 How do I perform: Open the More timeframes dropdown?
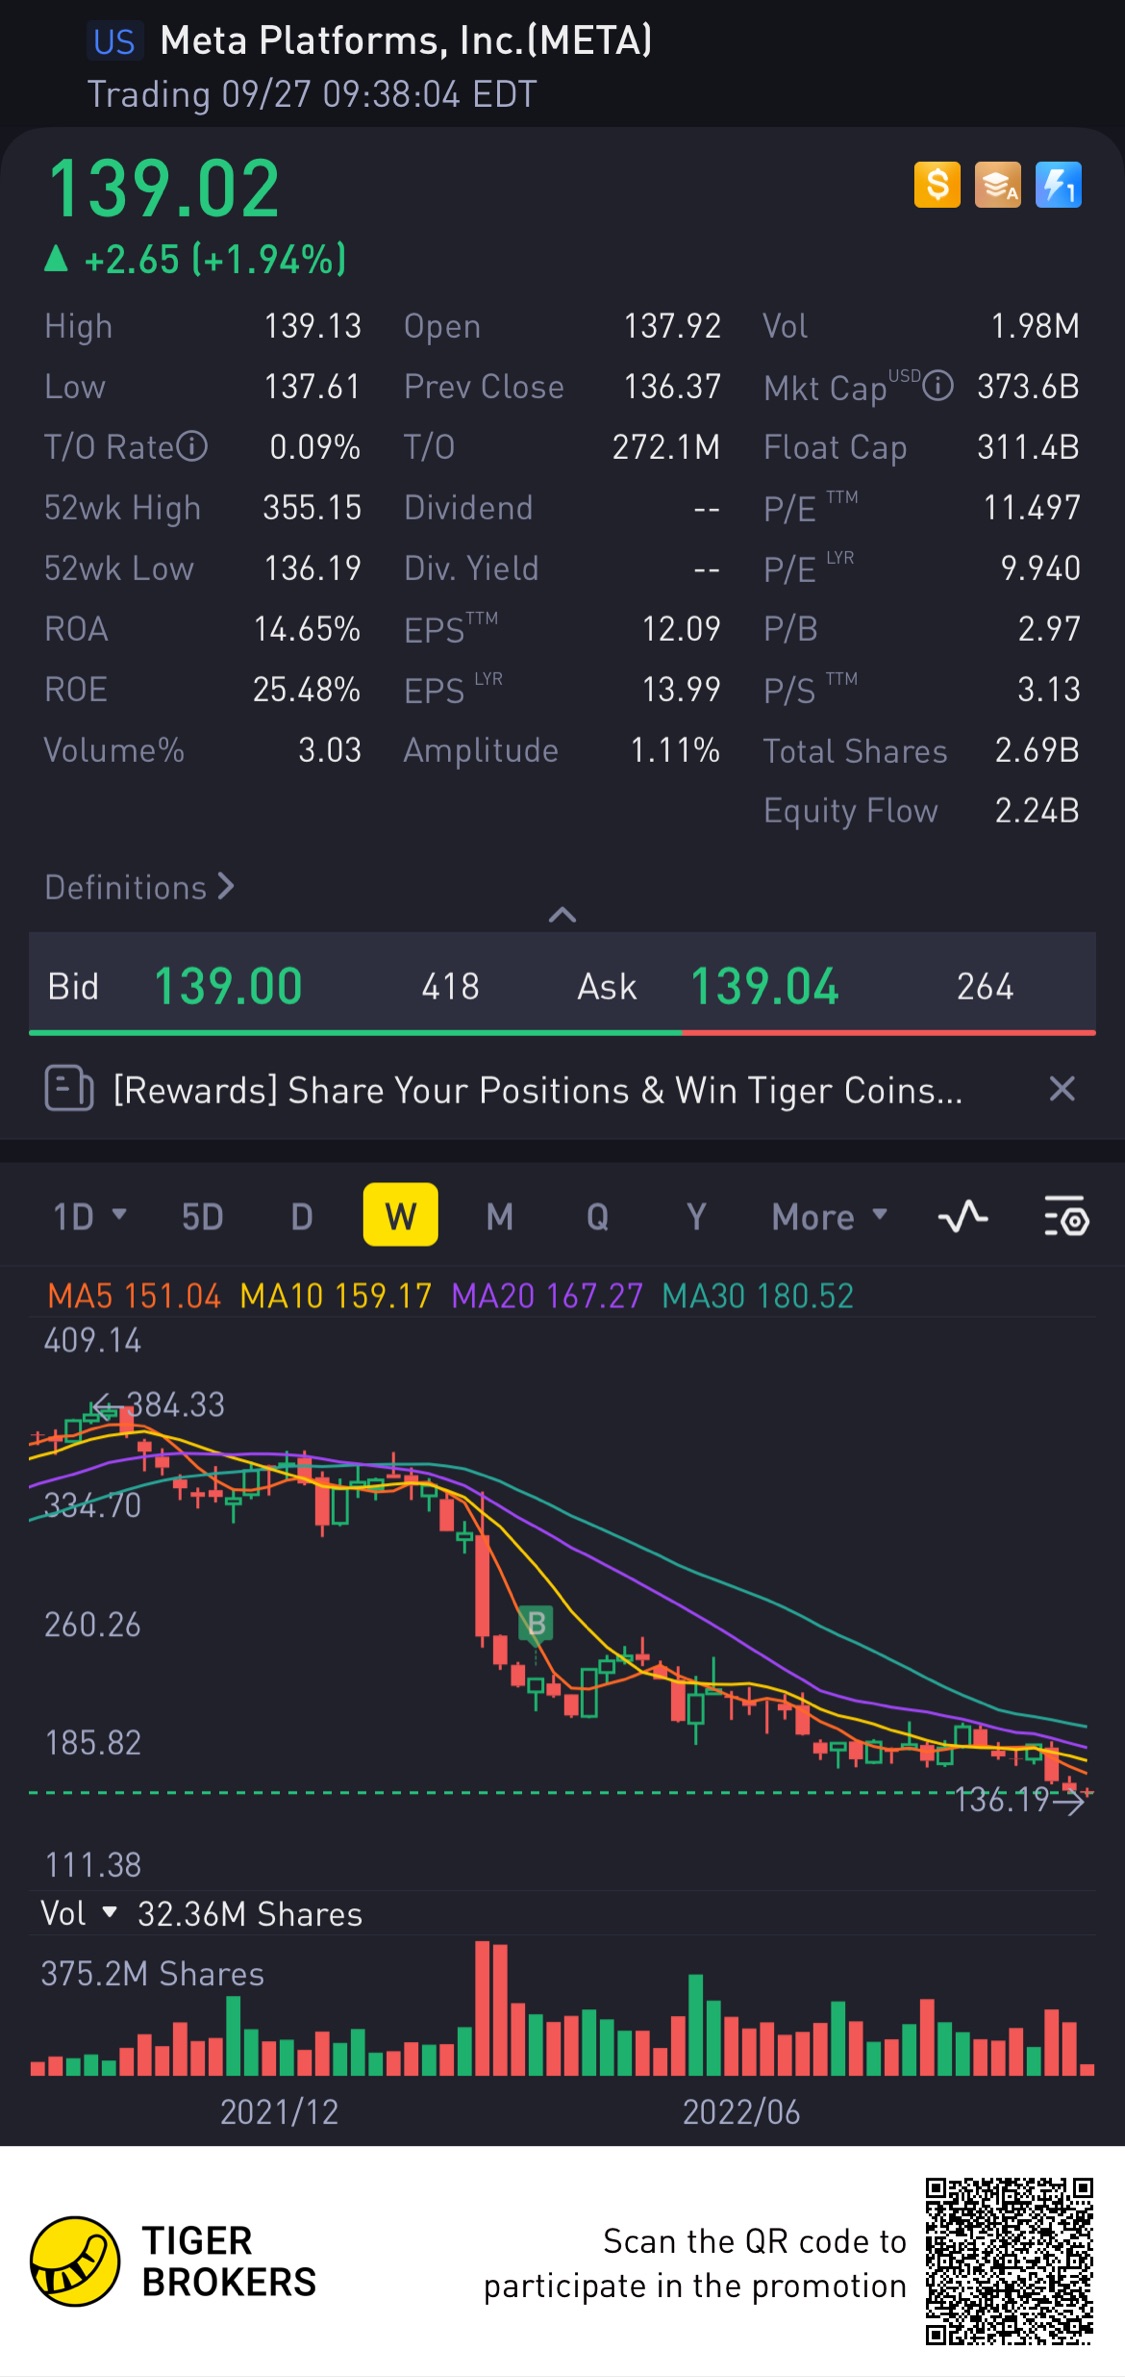(x=829, y=1216)
